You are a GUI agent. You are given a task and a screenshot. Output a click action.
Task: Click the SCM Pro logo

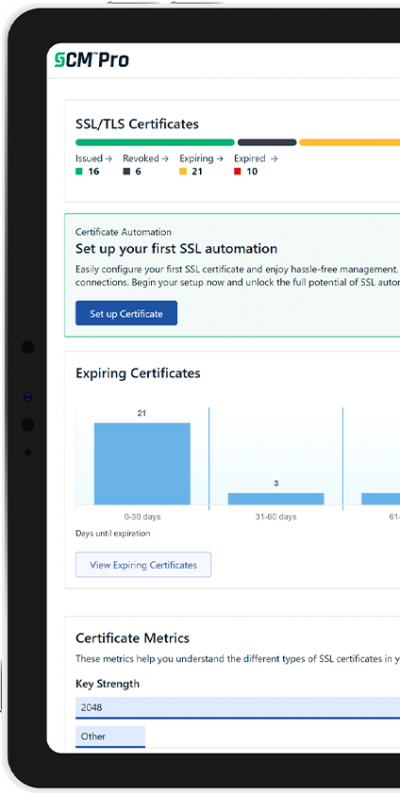92,60
